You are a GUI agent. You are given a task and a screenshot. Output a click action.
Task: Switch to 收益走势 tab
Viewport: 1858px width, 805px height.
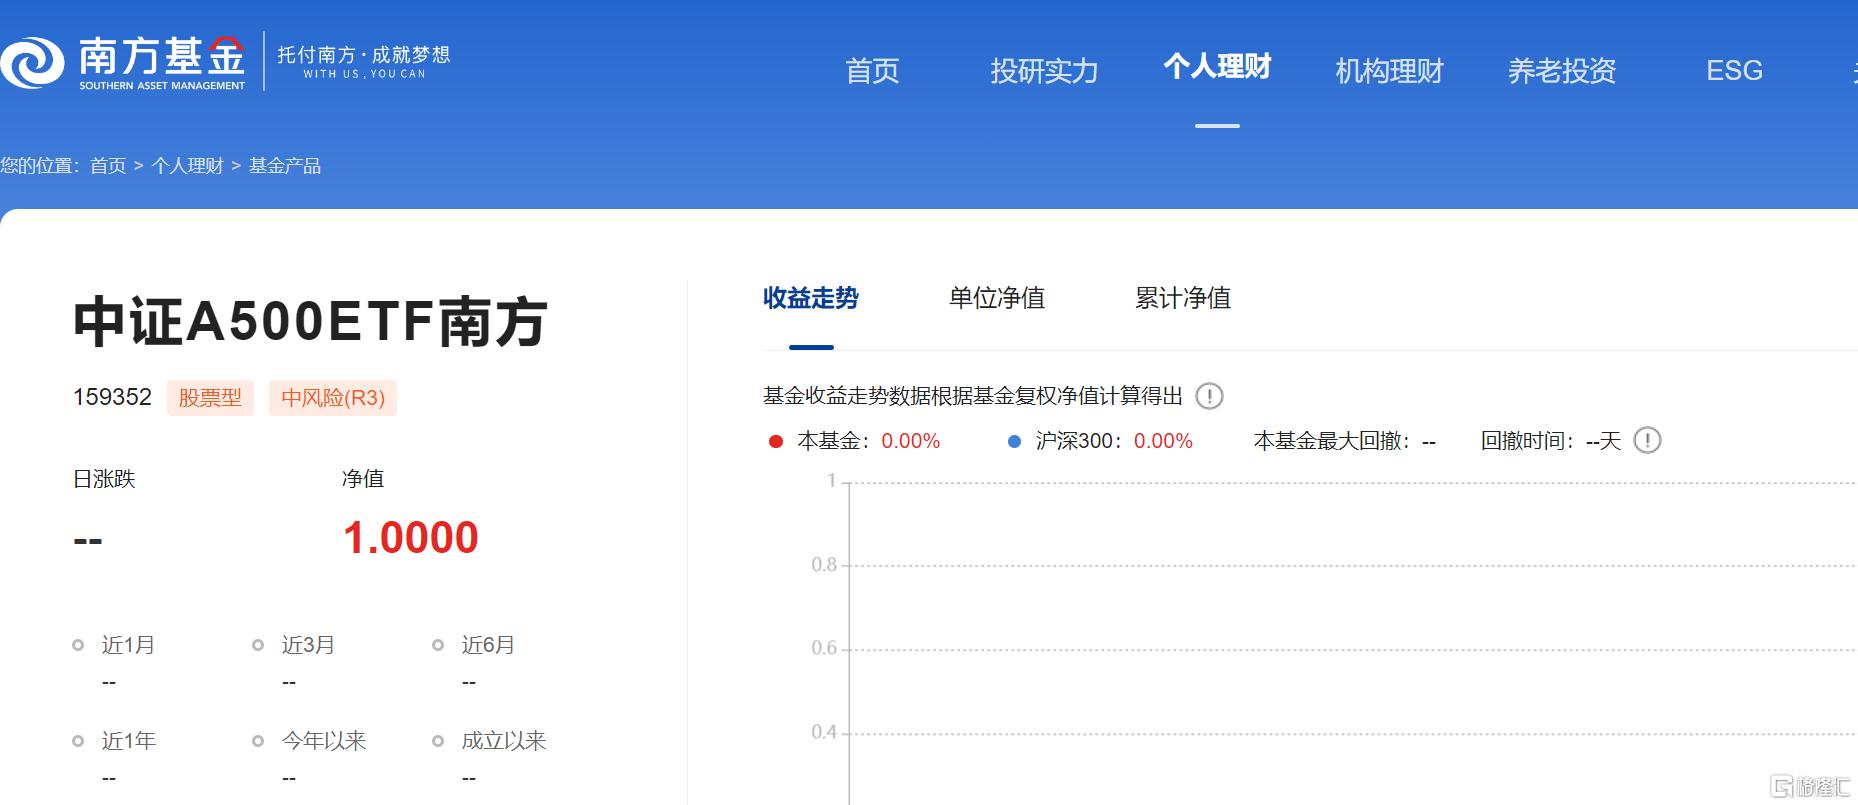[x=811, y=298]
